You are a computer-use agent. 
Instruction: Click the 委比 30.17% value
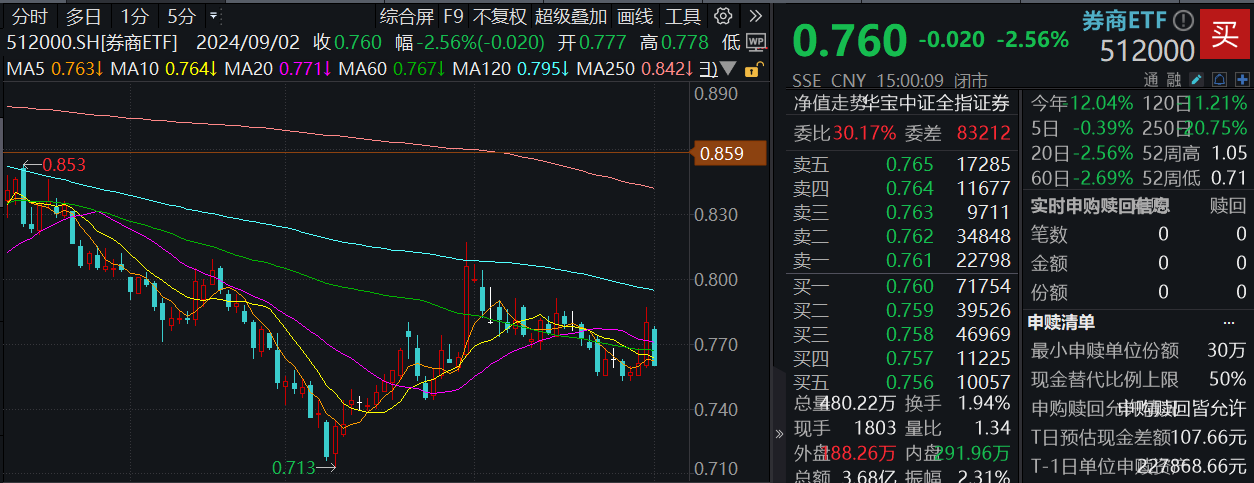click(x=866, y=132)
